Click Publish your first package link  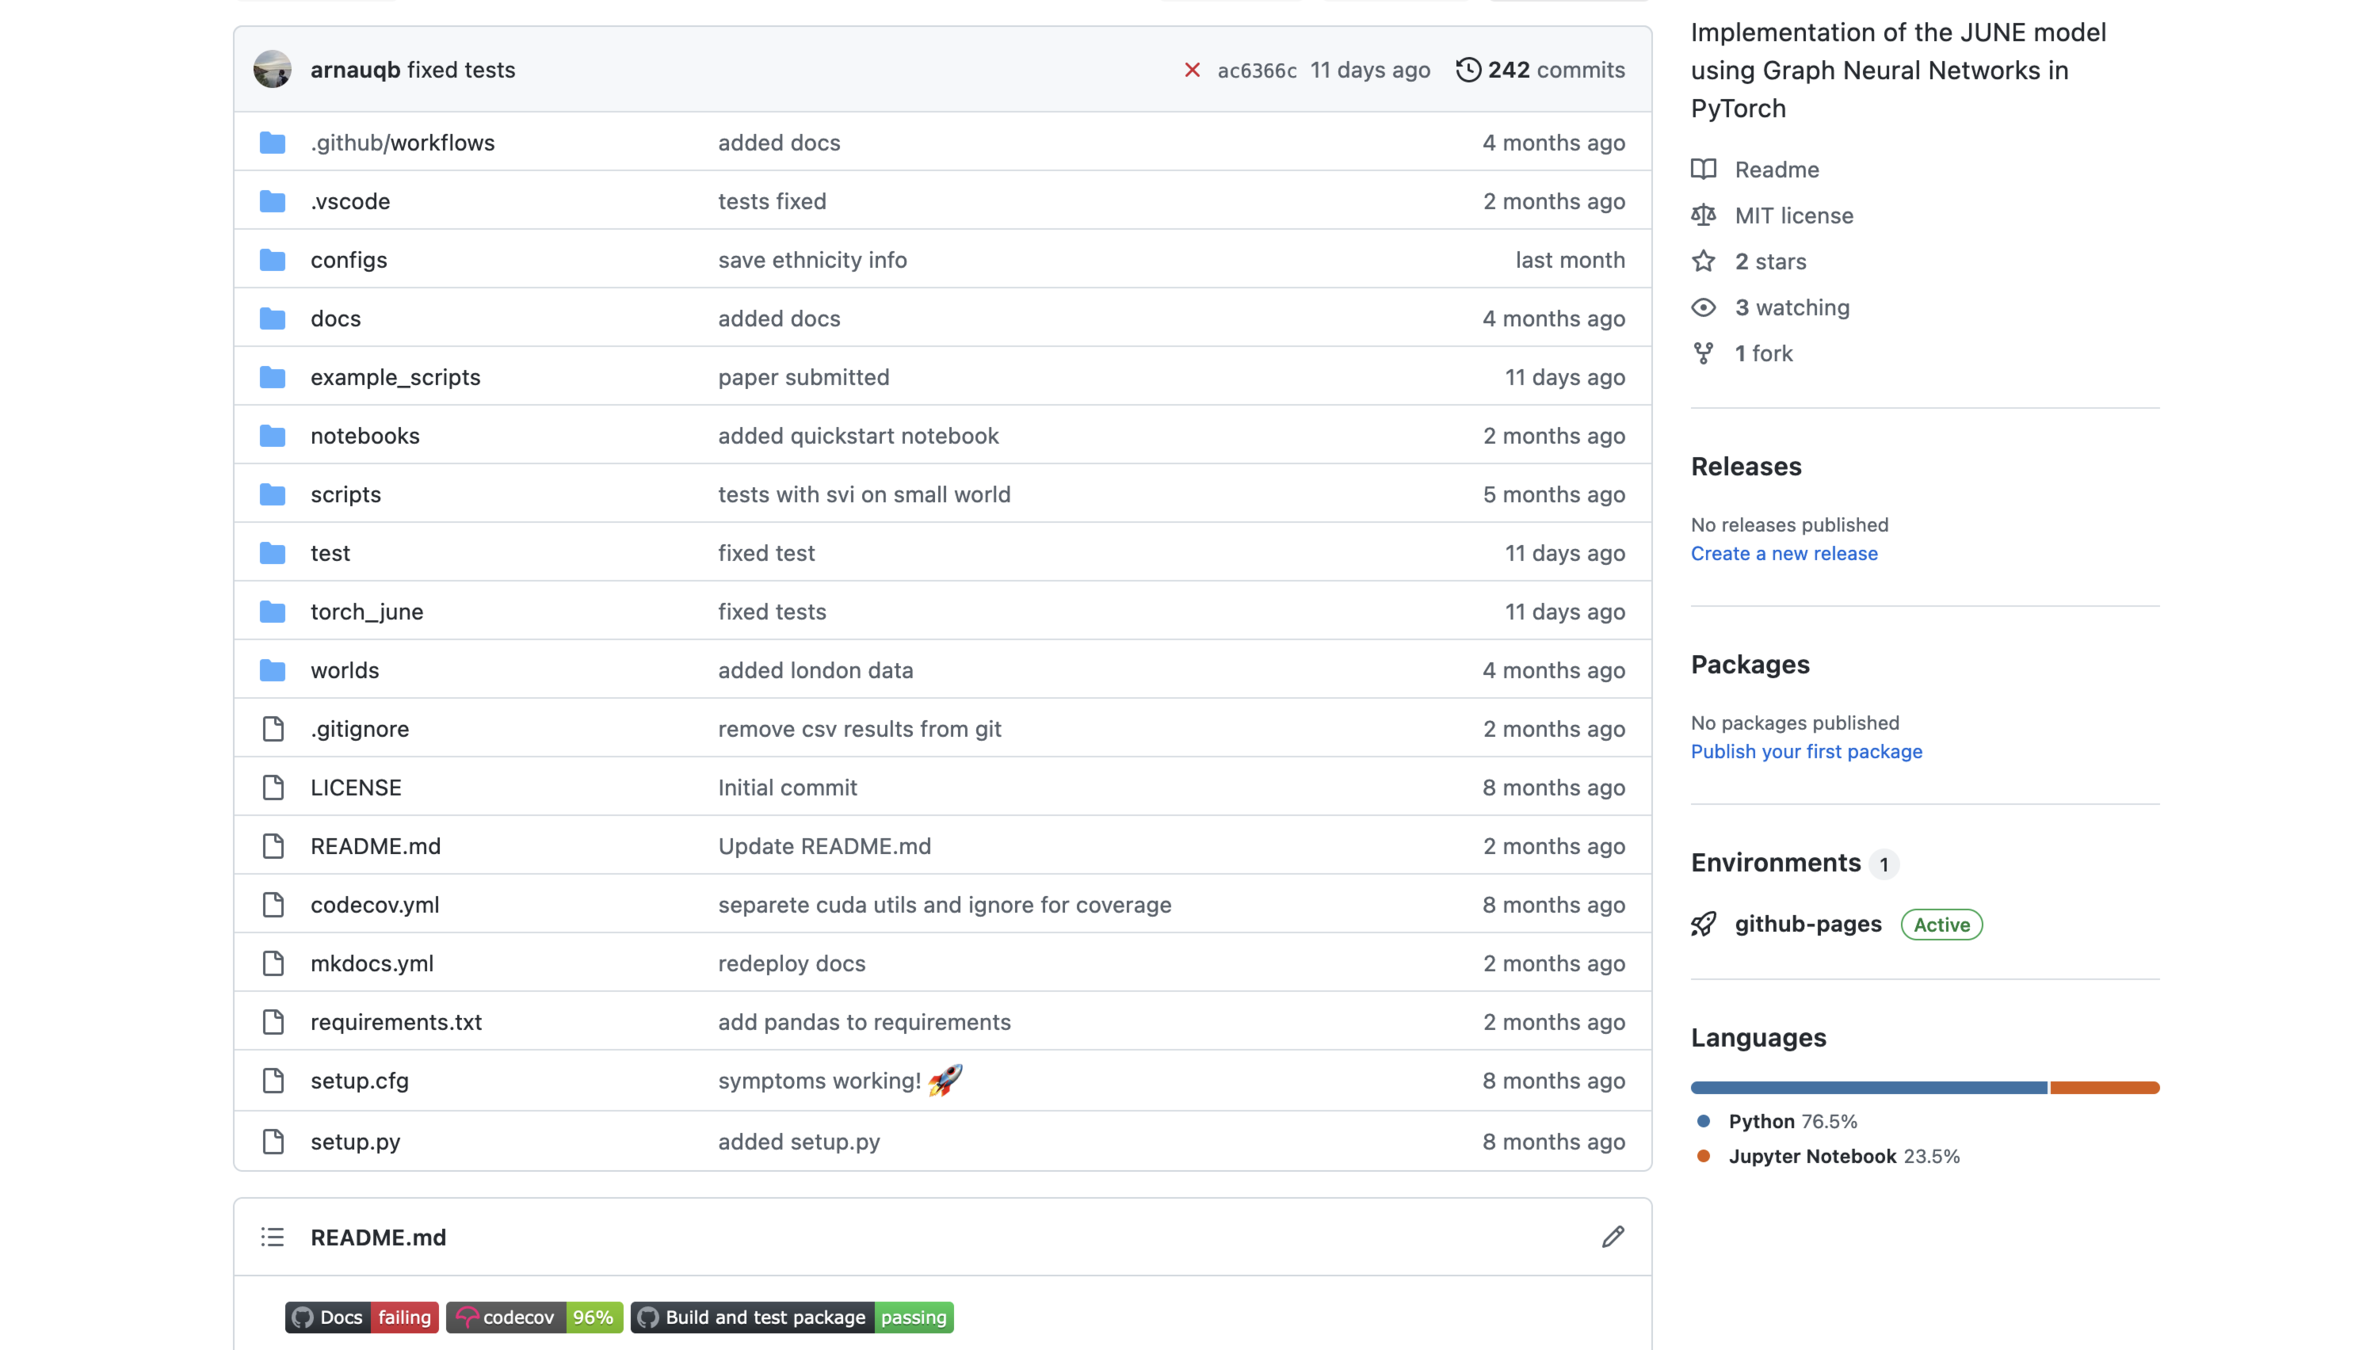coord(1805,751)
